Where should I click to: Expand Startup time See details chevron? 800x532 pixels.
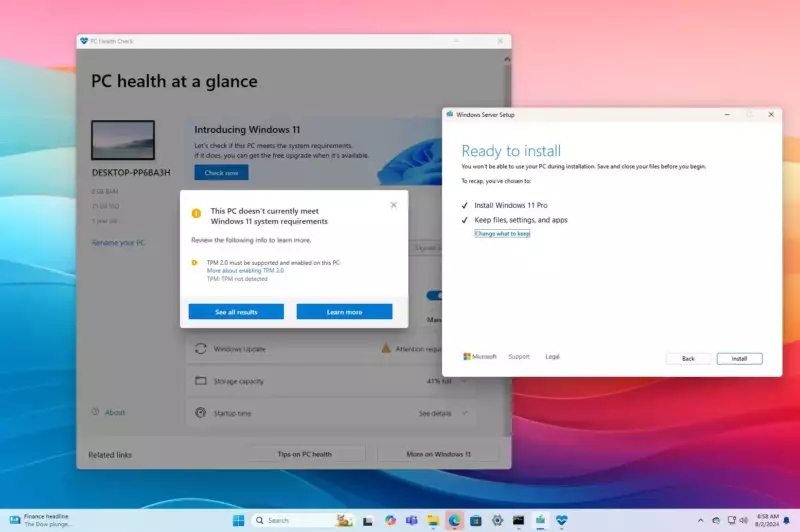click(464, 413)
